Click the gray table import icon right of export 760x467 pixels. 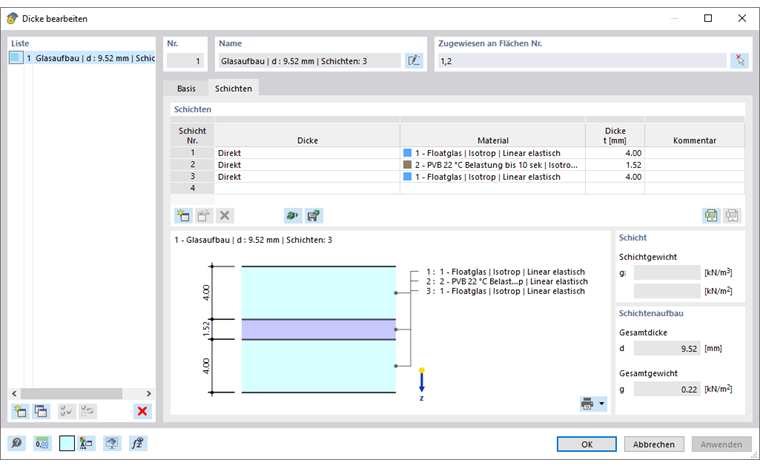point(732,215)
